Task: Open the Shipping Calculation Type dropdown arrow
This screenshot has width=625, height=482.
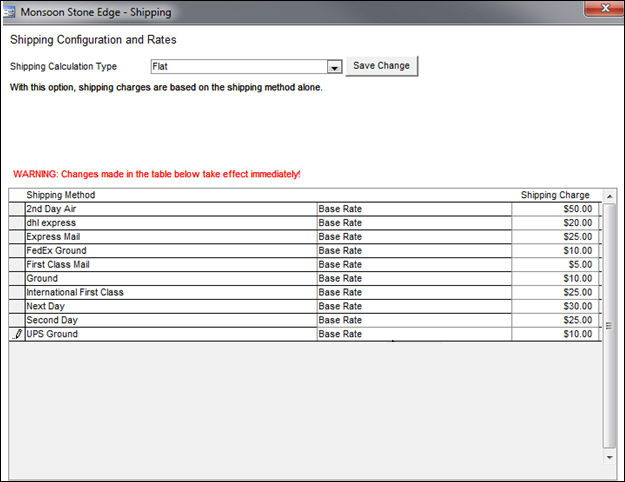Action: click(335, 67)
